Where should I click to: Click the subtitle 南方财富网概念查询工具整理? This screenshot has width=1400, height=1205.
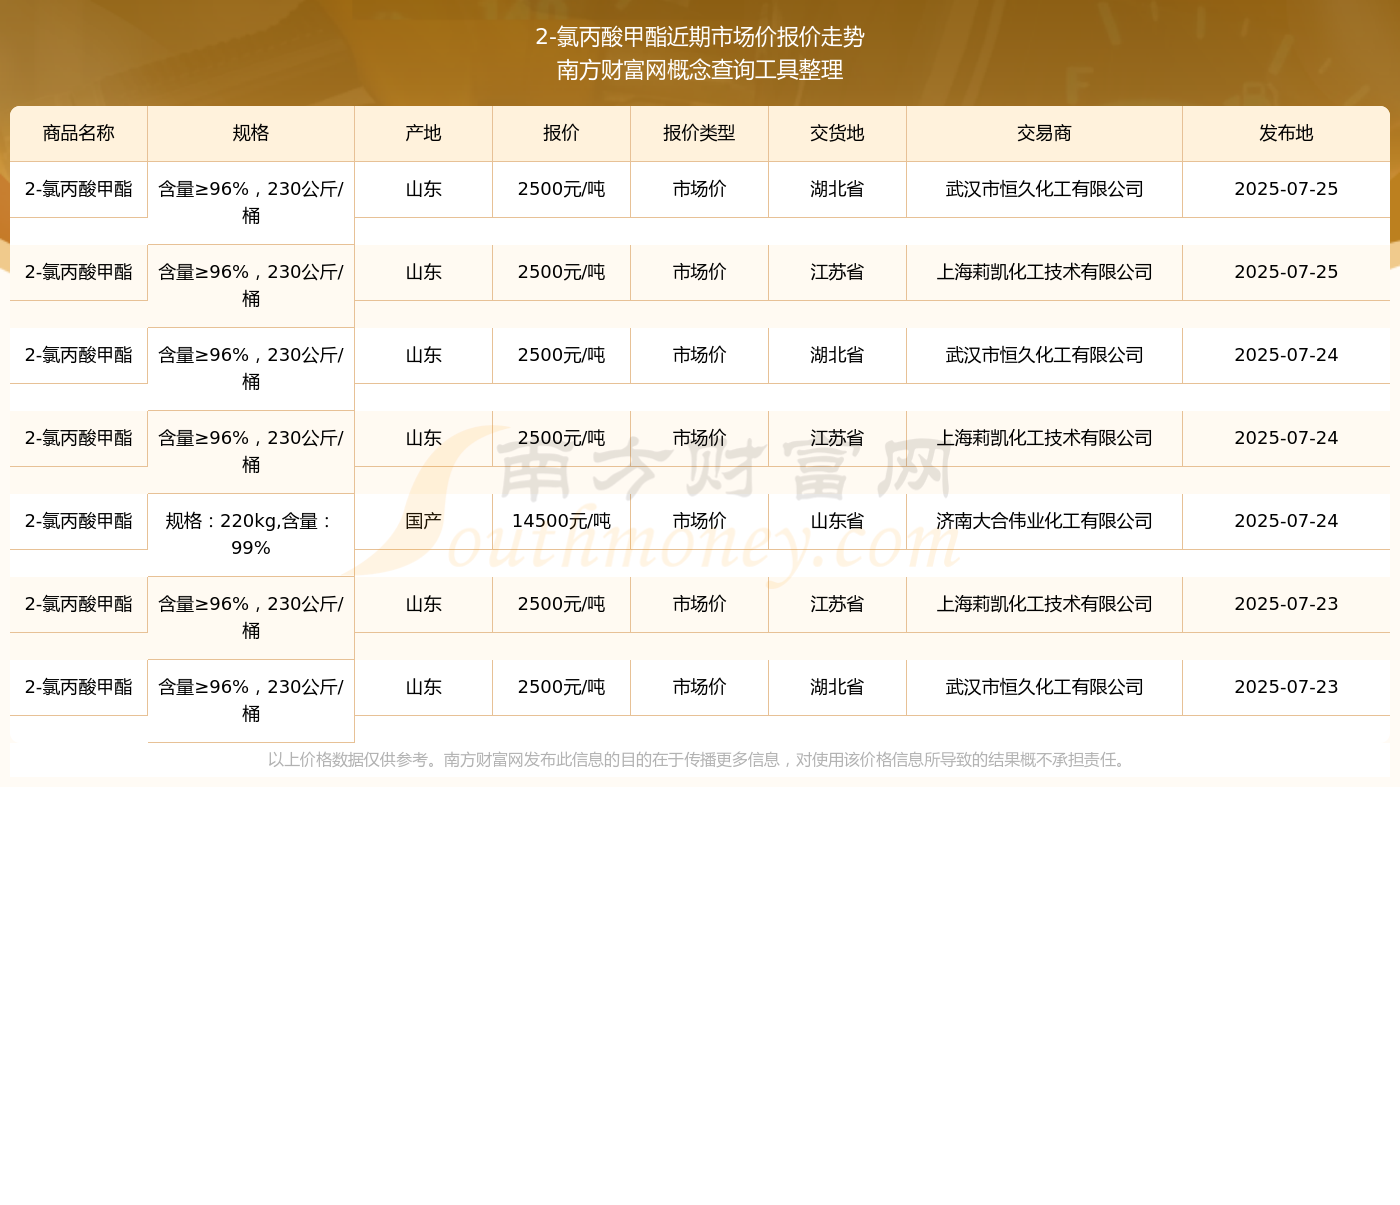pos(700,70)
